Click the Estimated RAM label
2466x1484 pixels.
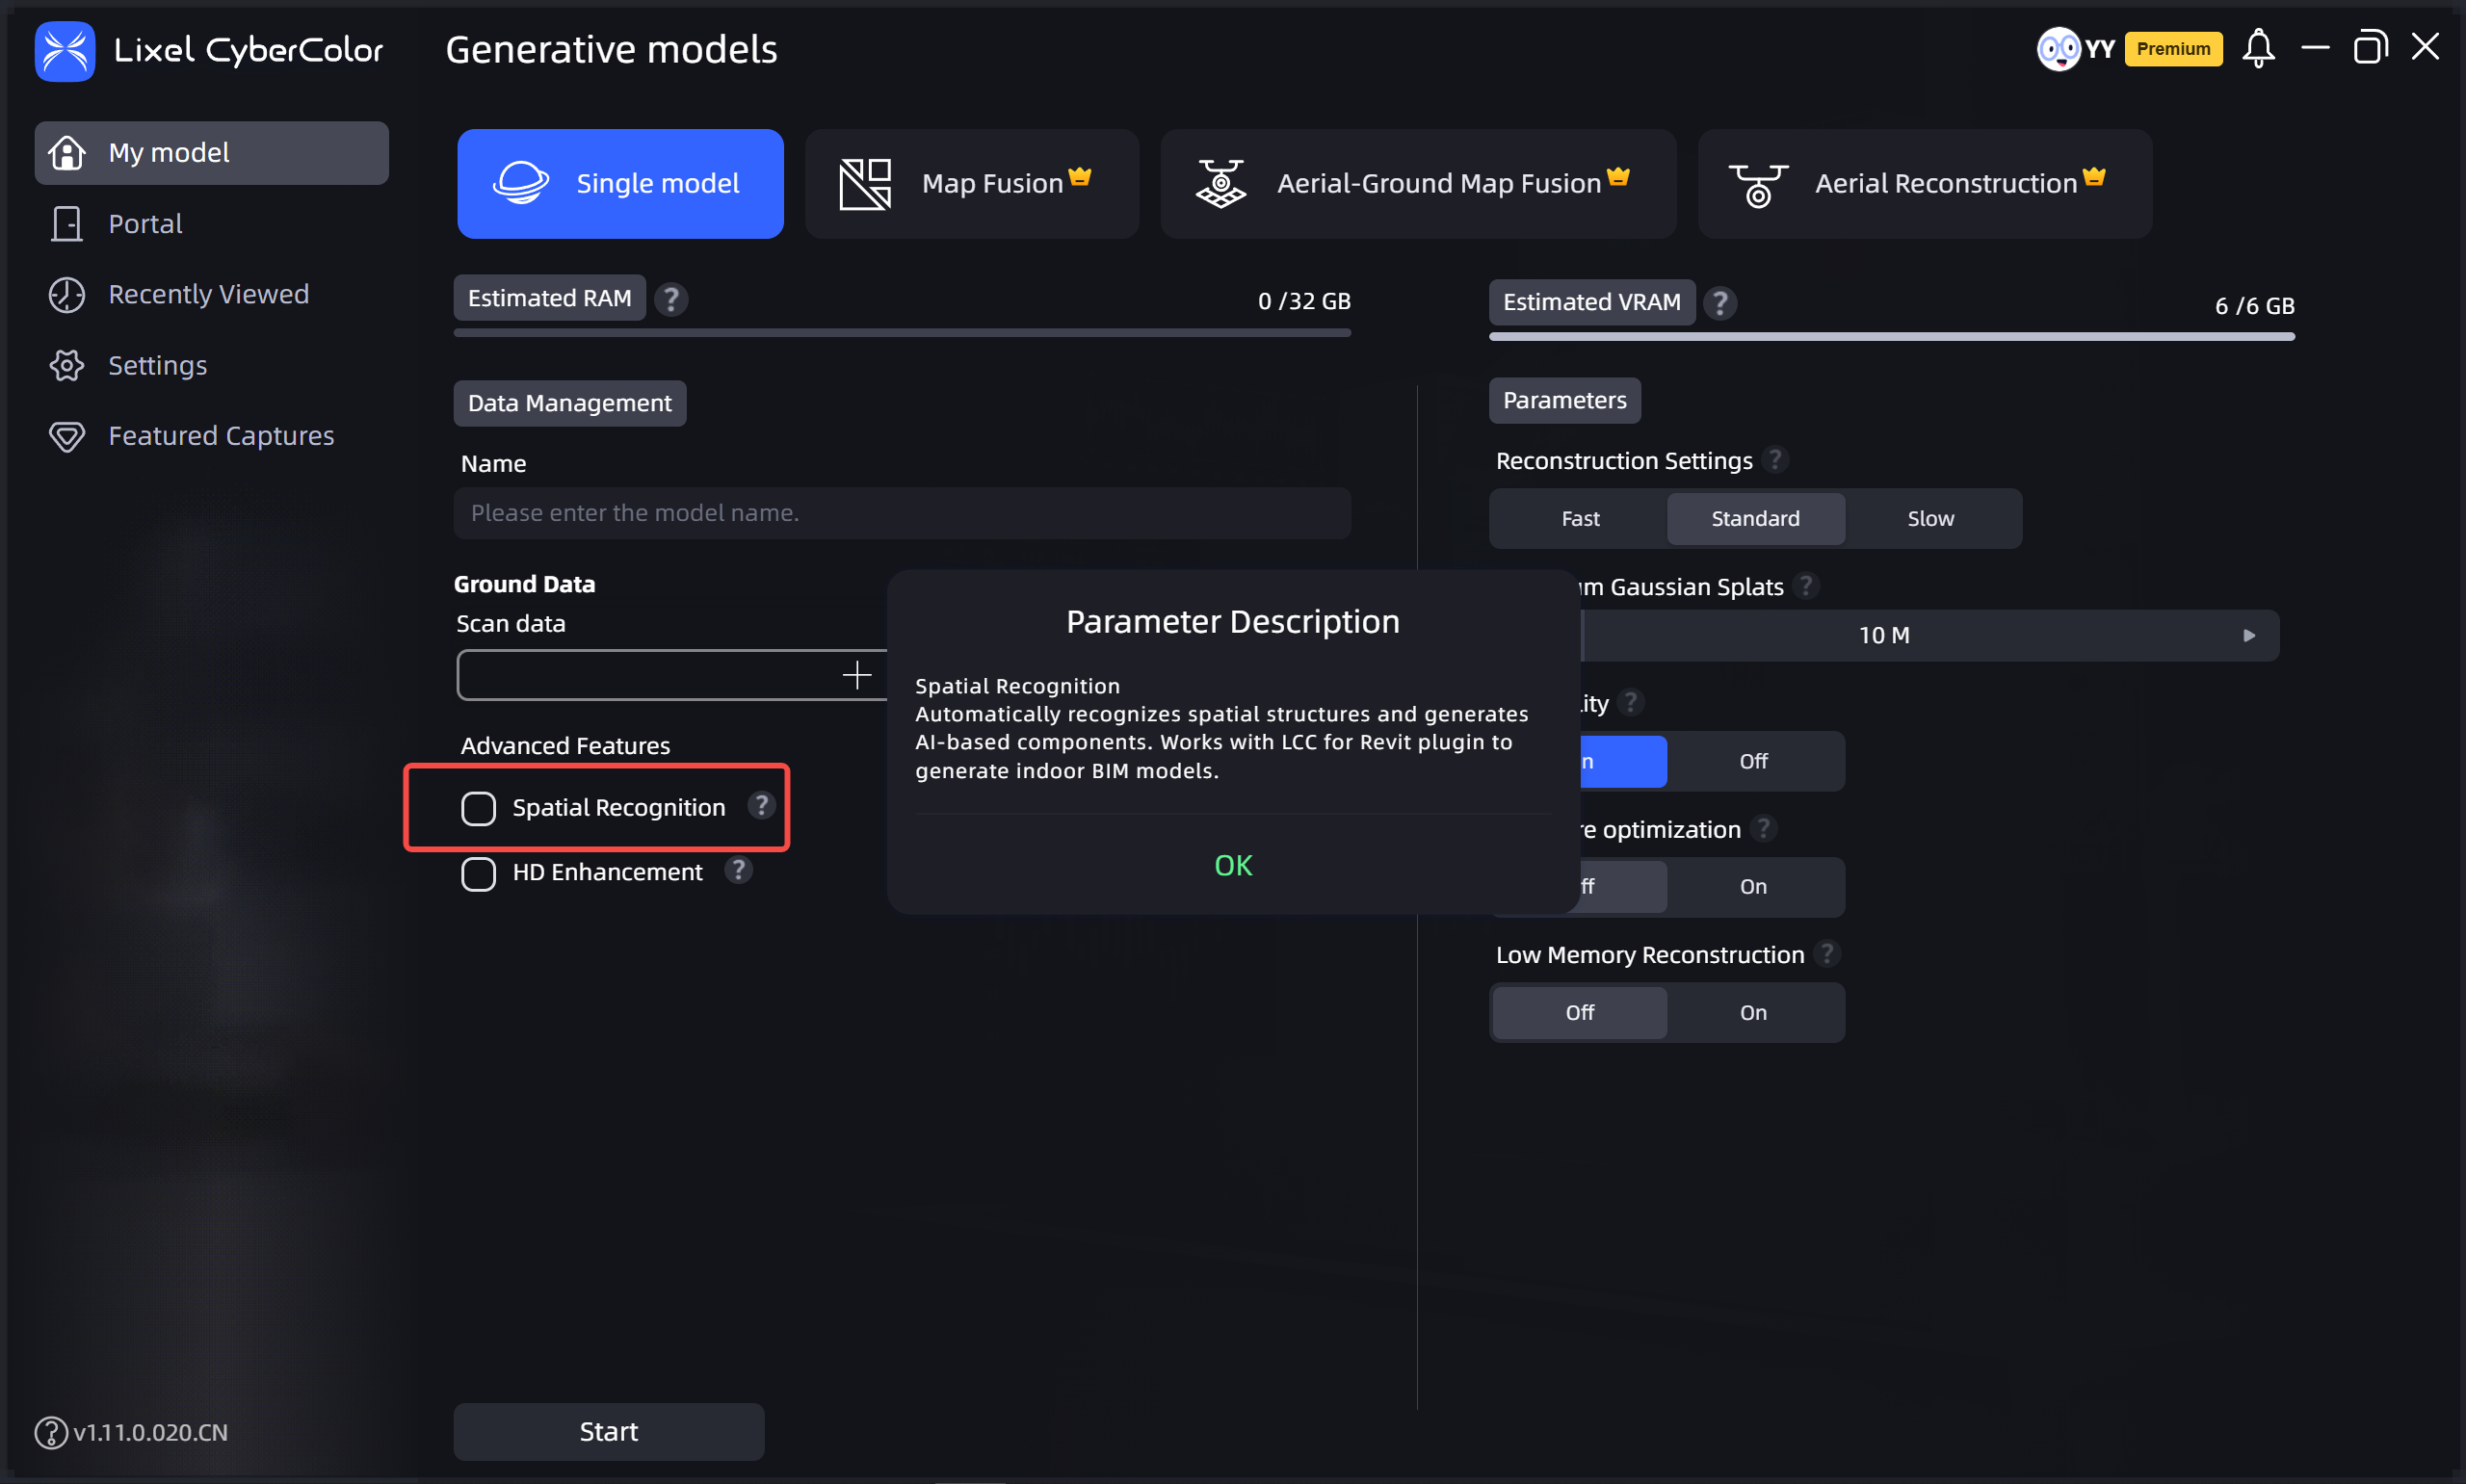550,298
